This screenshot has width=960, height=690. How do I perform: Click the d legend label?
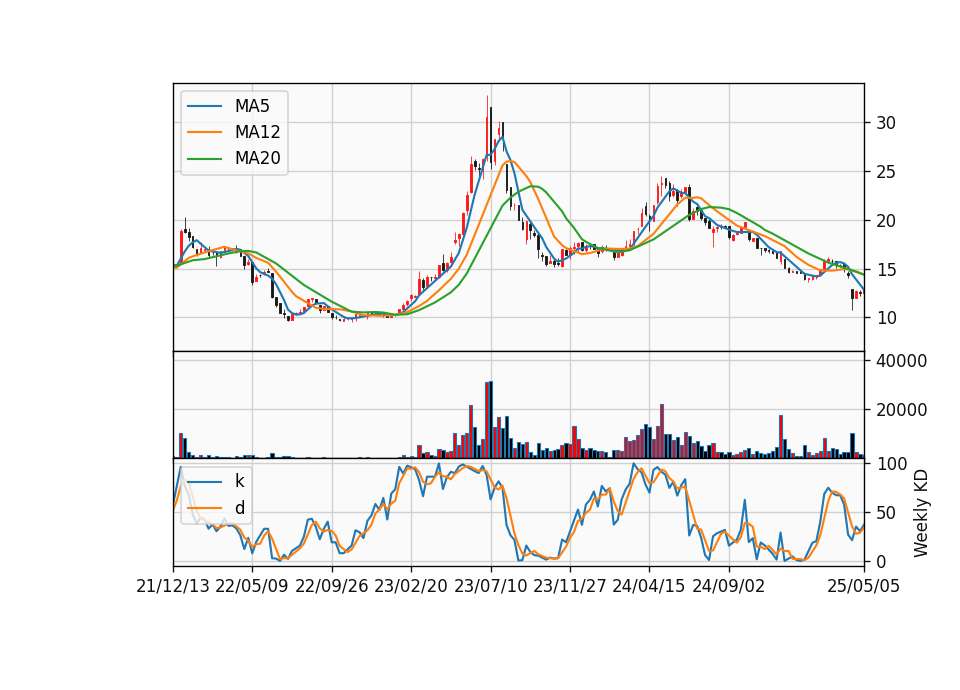[x=239, y=508]
